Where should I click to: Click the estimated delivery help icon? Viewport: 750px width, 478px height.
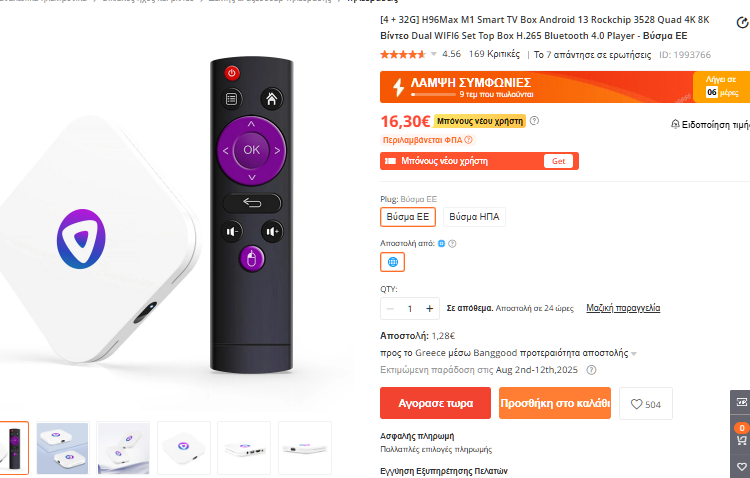tap(591, 370)
